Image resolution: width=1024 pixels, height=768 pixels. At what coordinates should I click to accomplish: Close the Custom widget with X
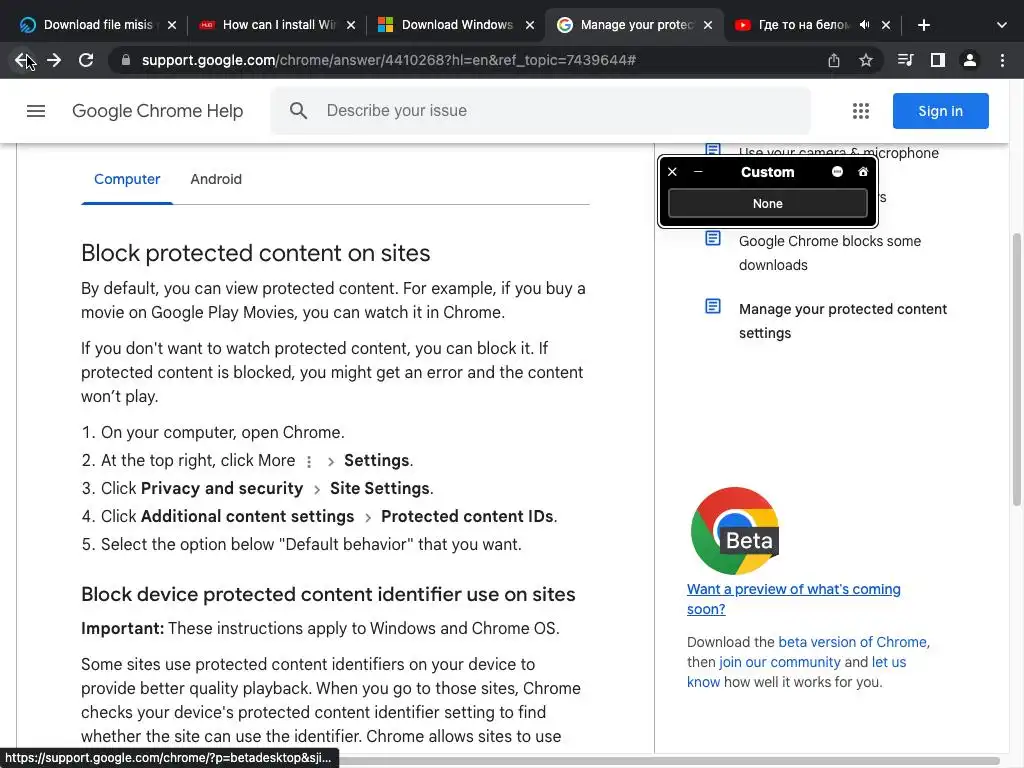click(672, 172)
